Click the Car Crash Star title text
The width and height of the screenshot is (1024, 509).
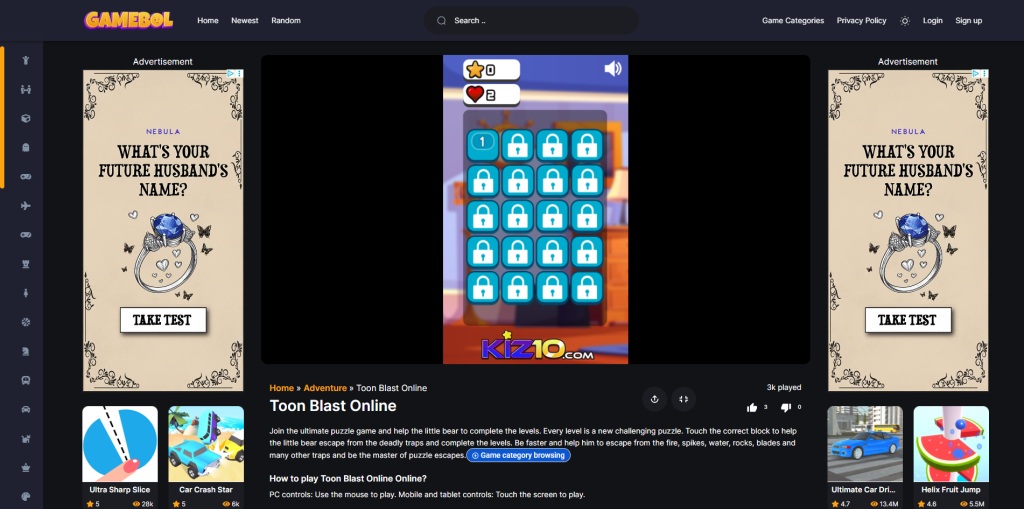206,489
